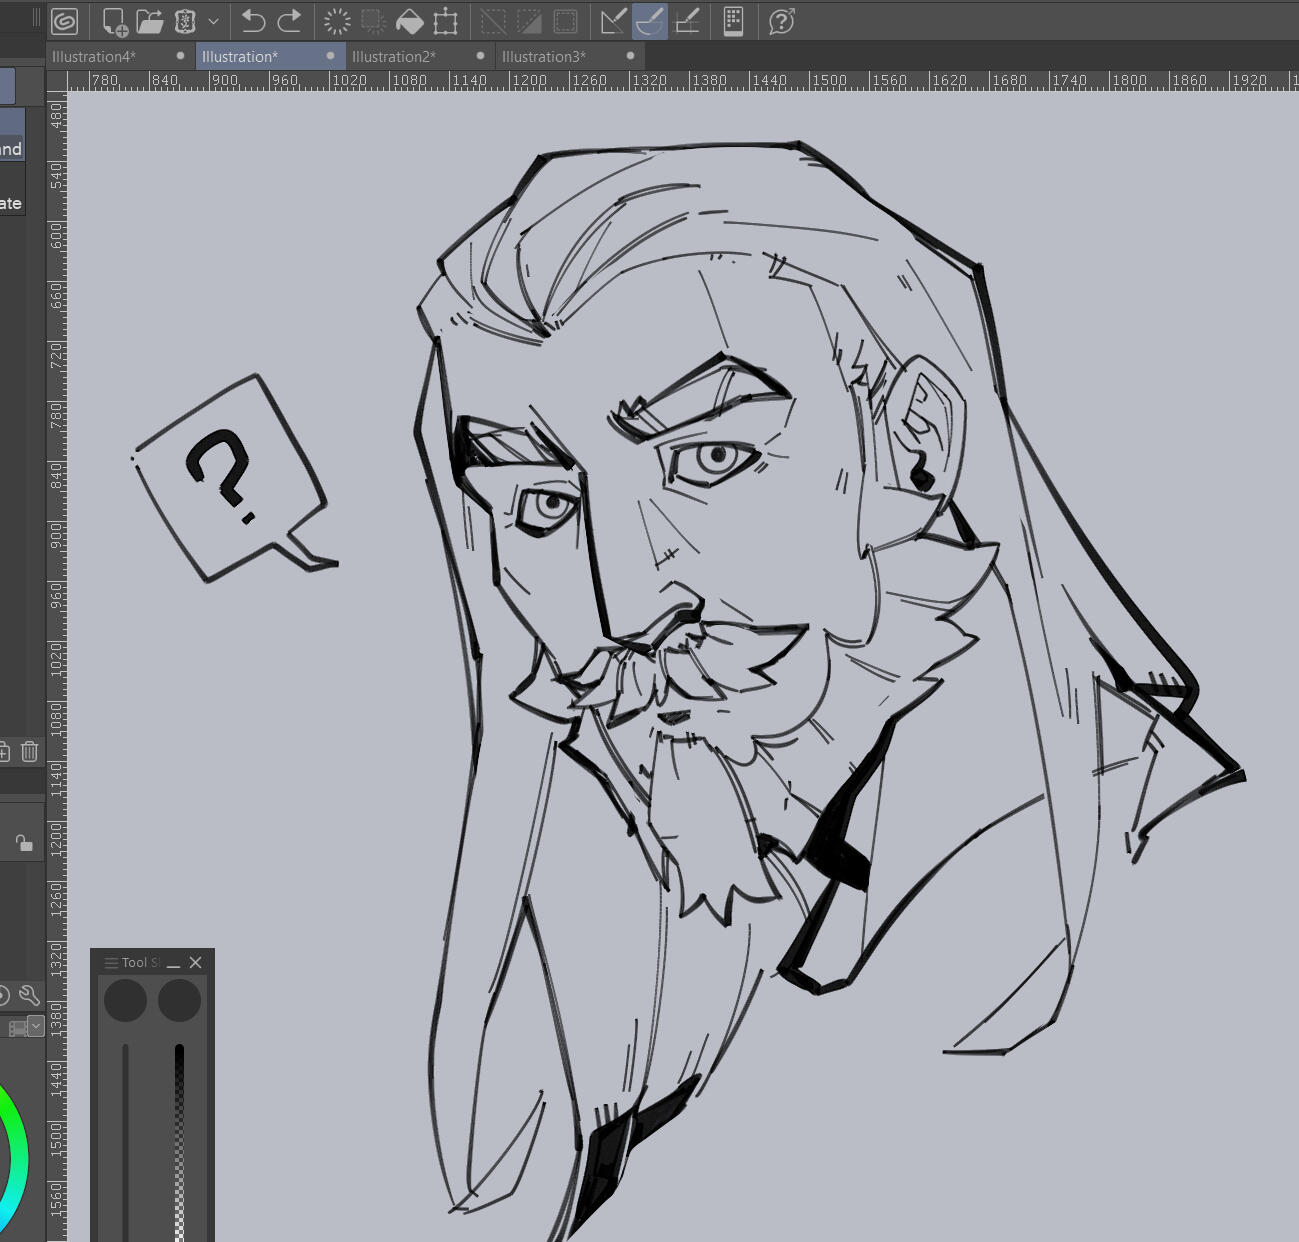Image resolution: width=1299 pixels, height=1242 pixels.
Task: Click the Undo arrow
Action: (x=253, y=21)
